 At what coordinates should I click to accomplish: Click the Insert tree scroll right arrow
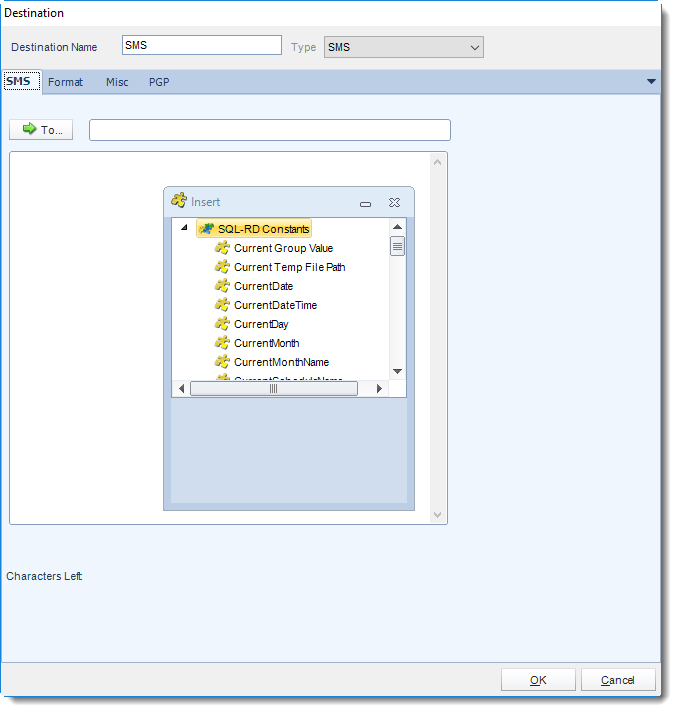click(379, 389)
